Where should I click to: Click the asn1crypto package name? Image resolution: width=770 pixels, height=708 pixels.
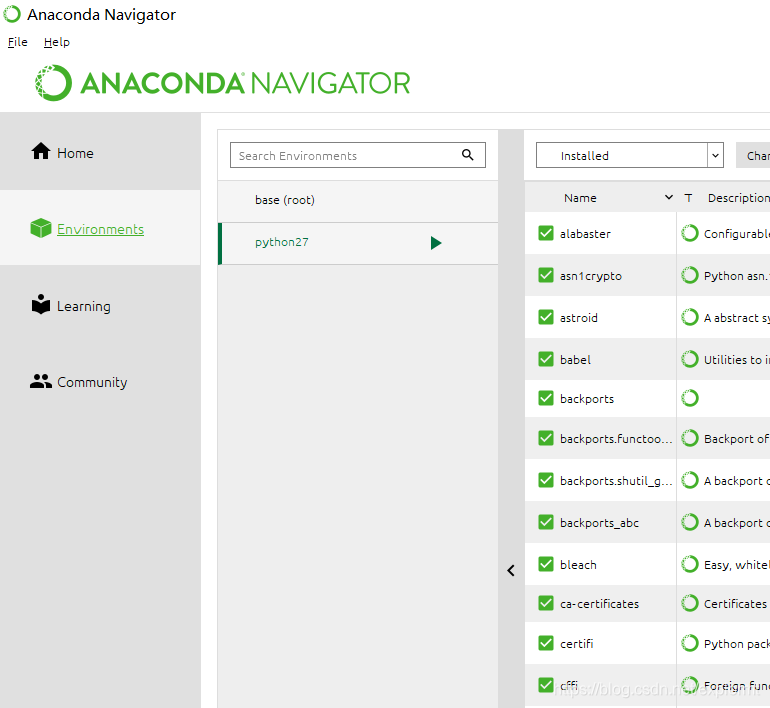coord(591,276)
